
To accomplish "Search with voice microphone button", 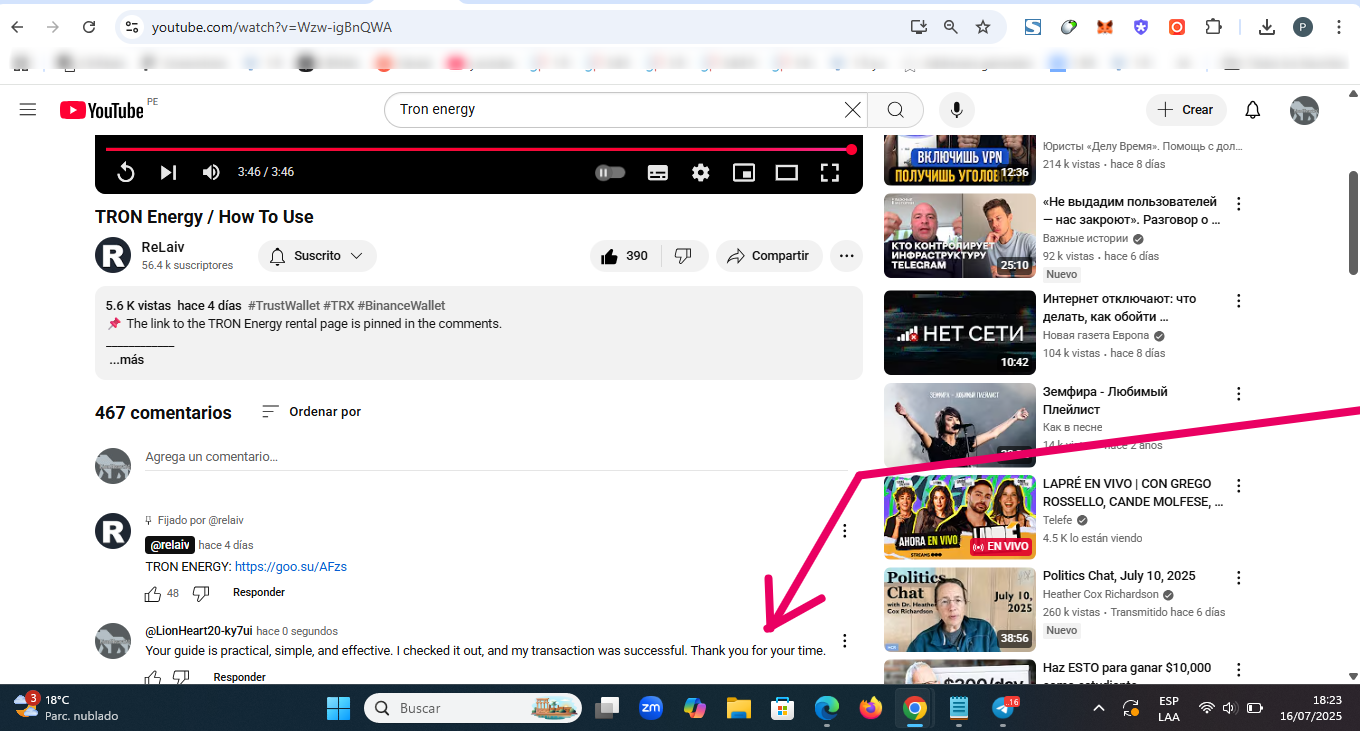I will 957,110.
